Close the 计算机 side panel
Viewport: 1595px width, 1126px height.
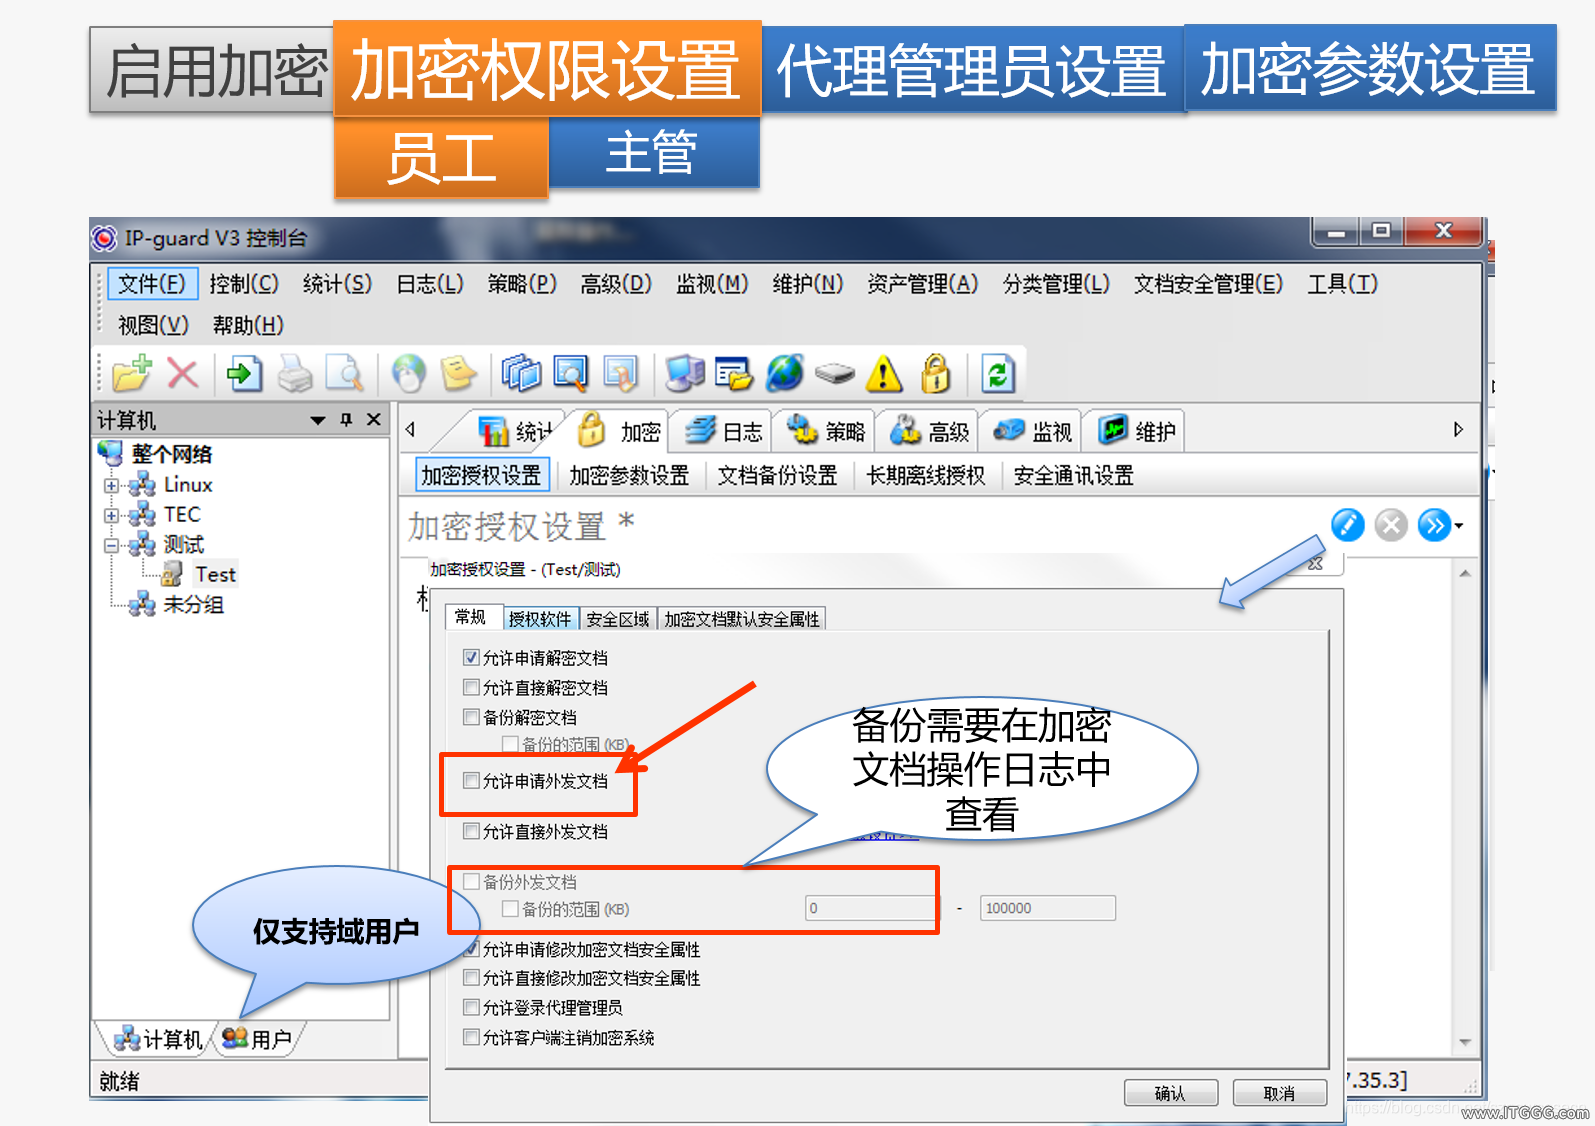click(373, 420)
